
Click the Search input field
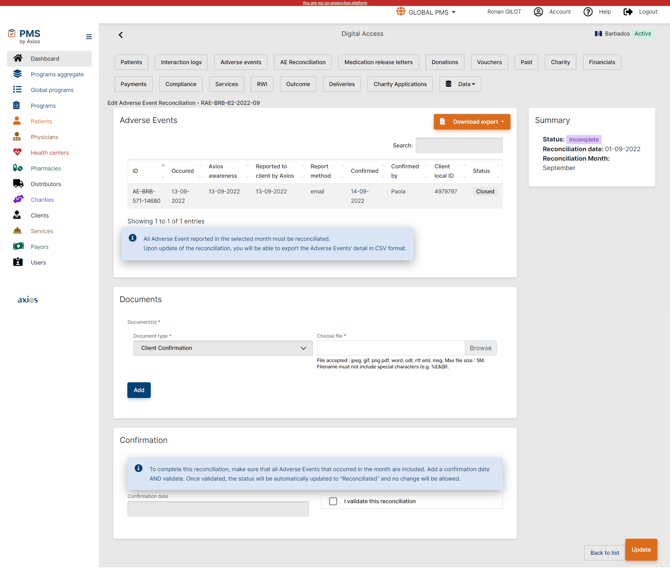(458, 146)
